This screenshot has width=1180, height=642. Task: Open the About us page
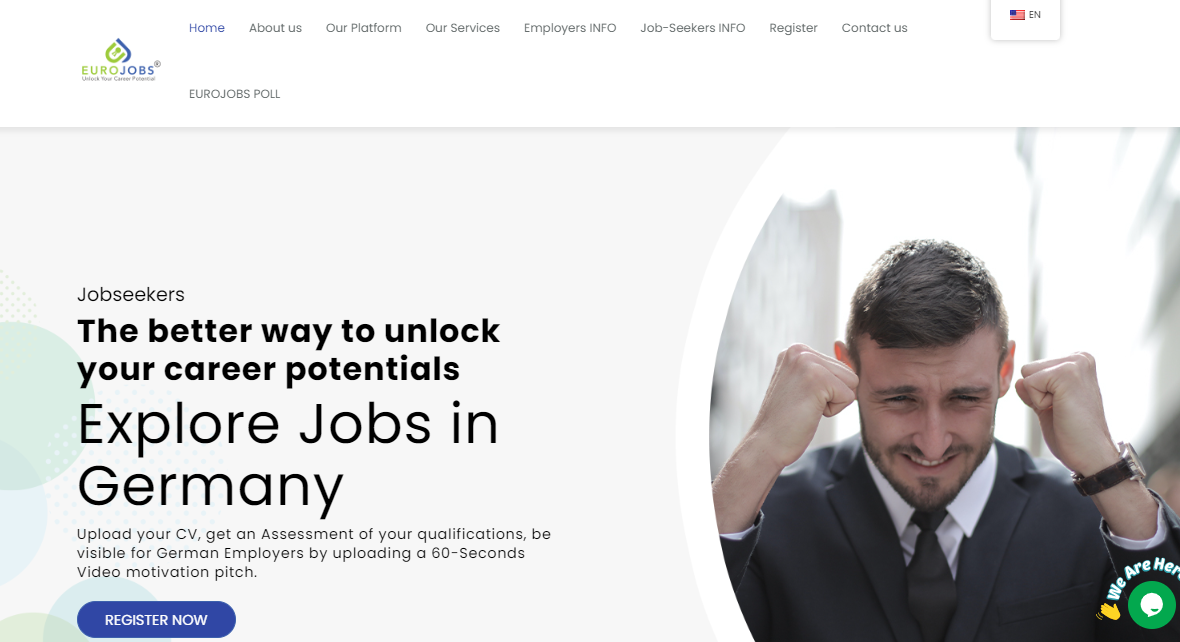[275, 28]
